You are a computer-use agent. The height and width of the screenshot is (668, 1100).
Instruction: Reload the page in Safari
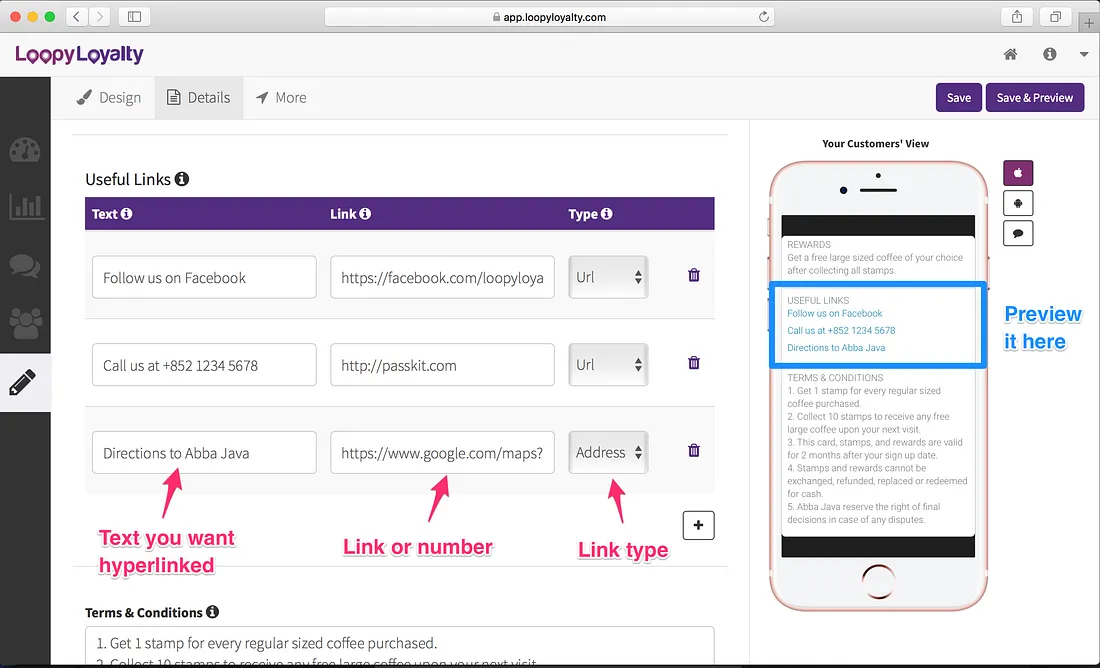click(763, 17)
